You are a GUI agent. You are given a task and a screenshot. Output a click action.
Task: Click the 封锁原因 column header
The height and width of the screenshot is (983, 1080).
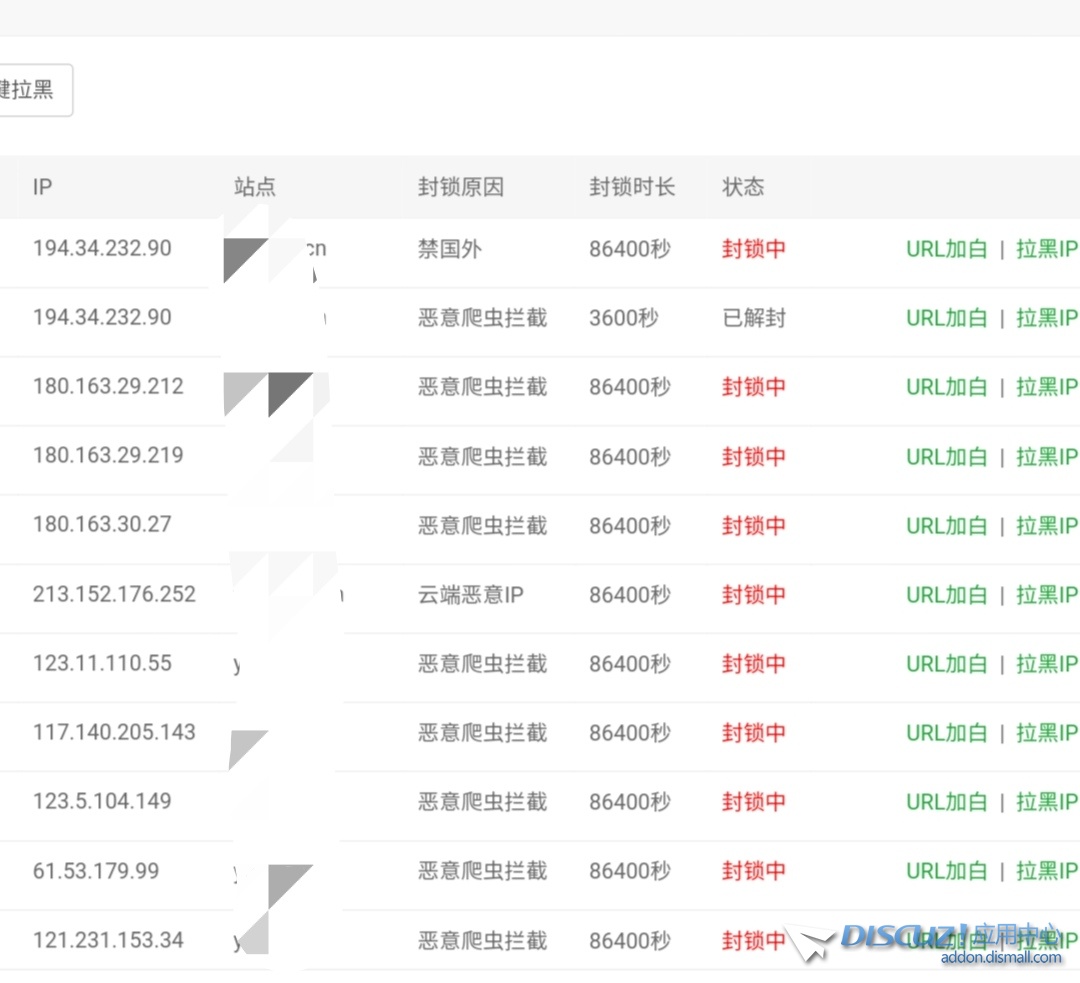461,187
